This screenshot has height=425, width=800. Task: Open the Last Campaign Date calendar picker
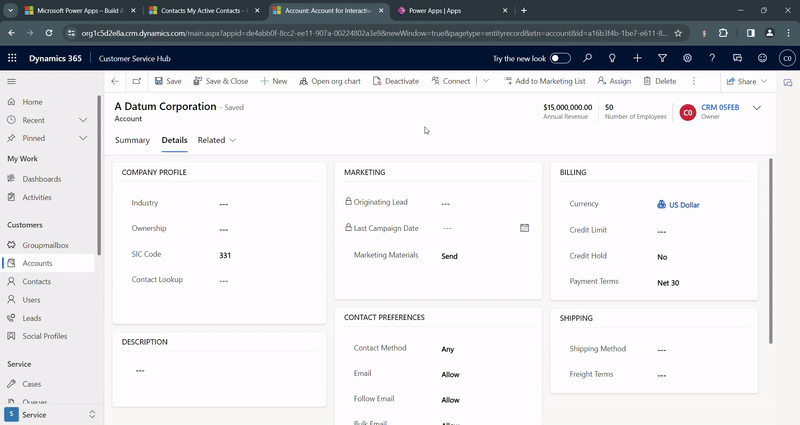524,228
